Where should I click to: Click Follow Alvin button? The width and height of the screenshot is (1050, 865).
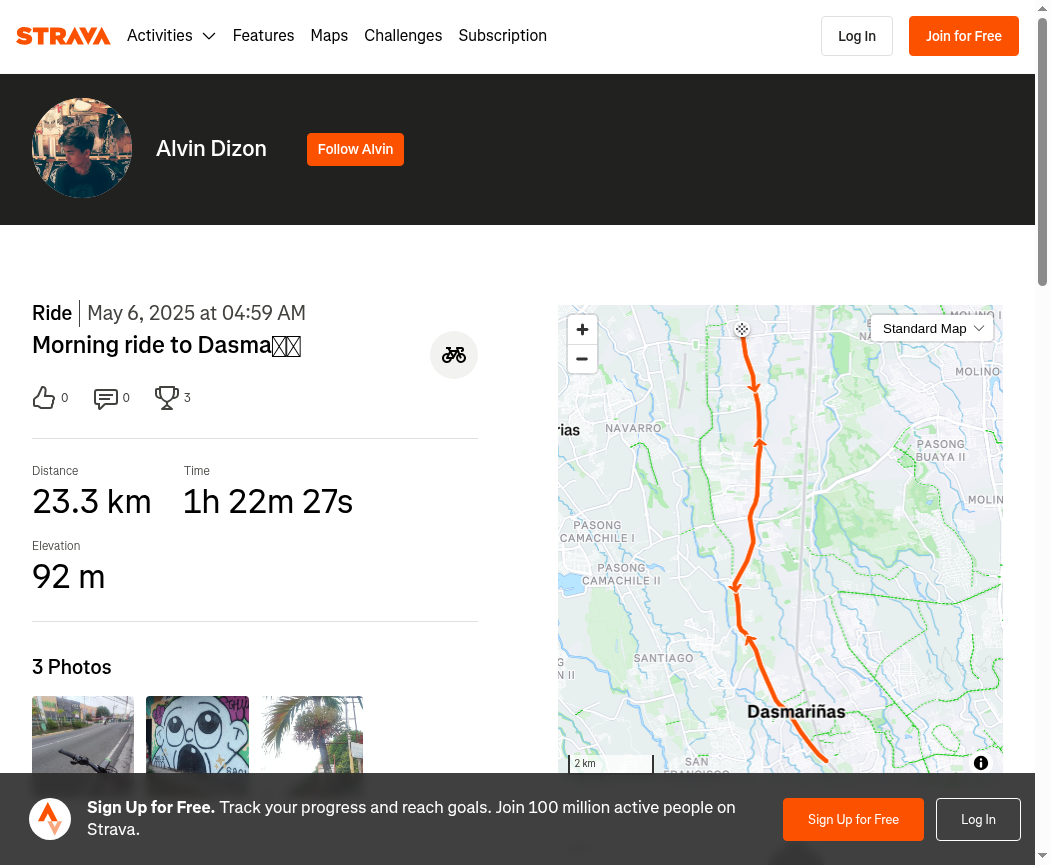point(355,149)
